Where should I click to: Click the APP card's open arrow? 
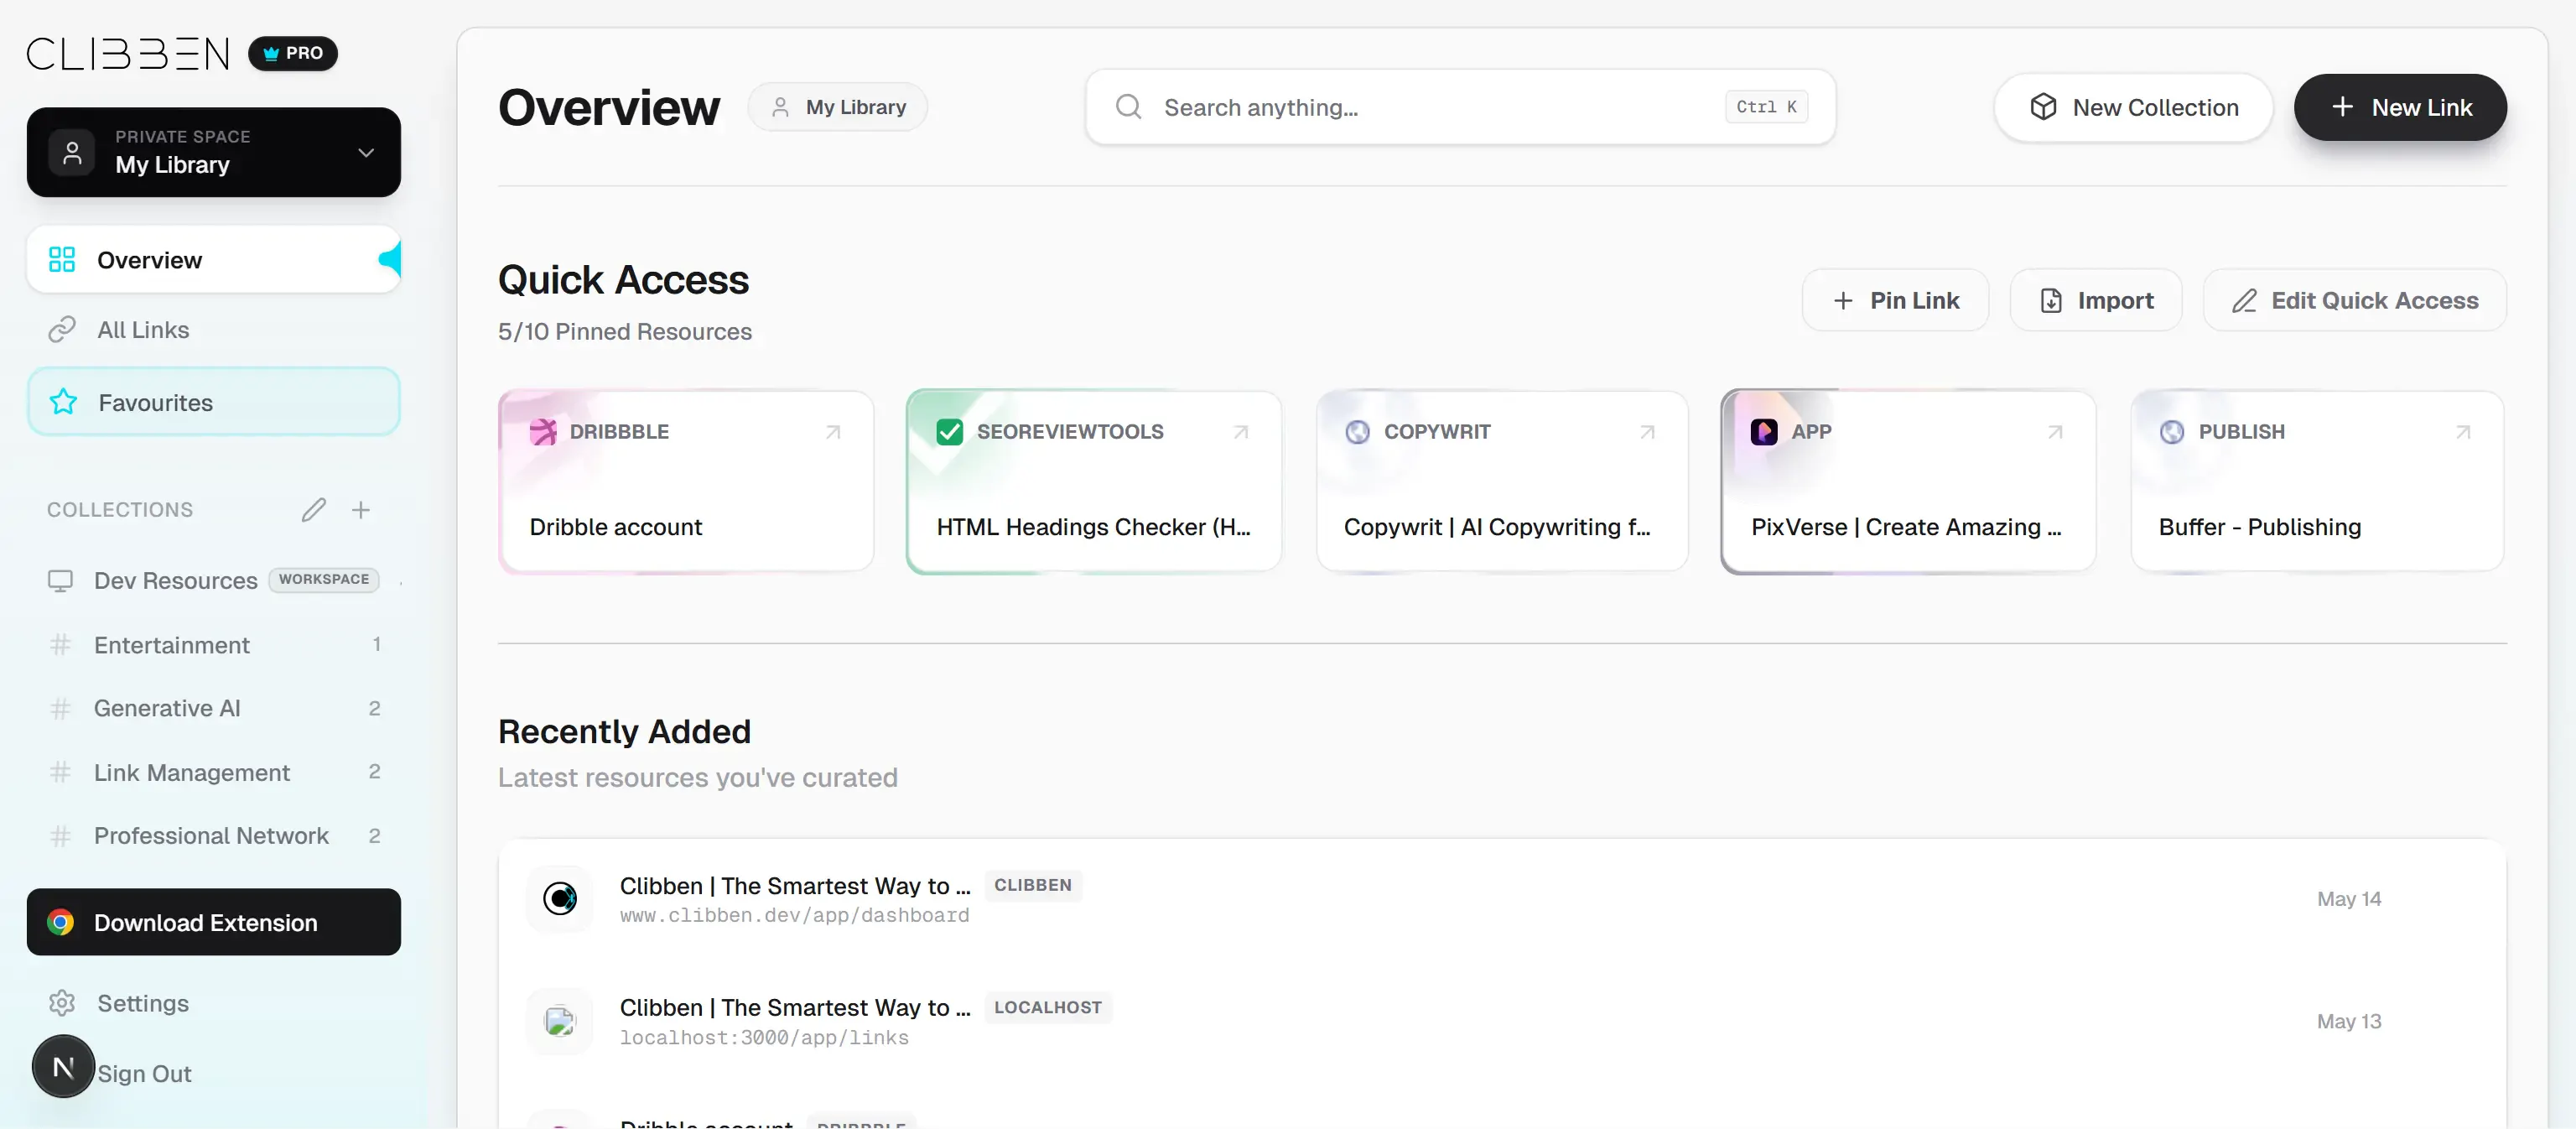tap(2055, 432)
